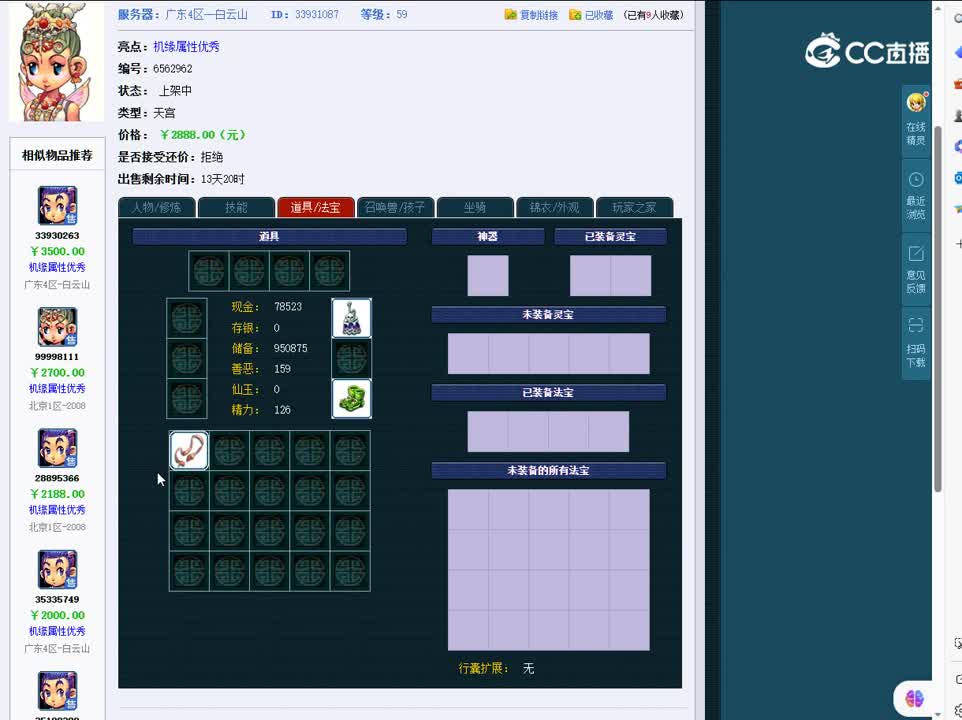
Task: Click the 服务器 广东4区-白云山 text
Action: point(183,15)
